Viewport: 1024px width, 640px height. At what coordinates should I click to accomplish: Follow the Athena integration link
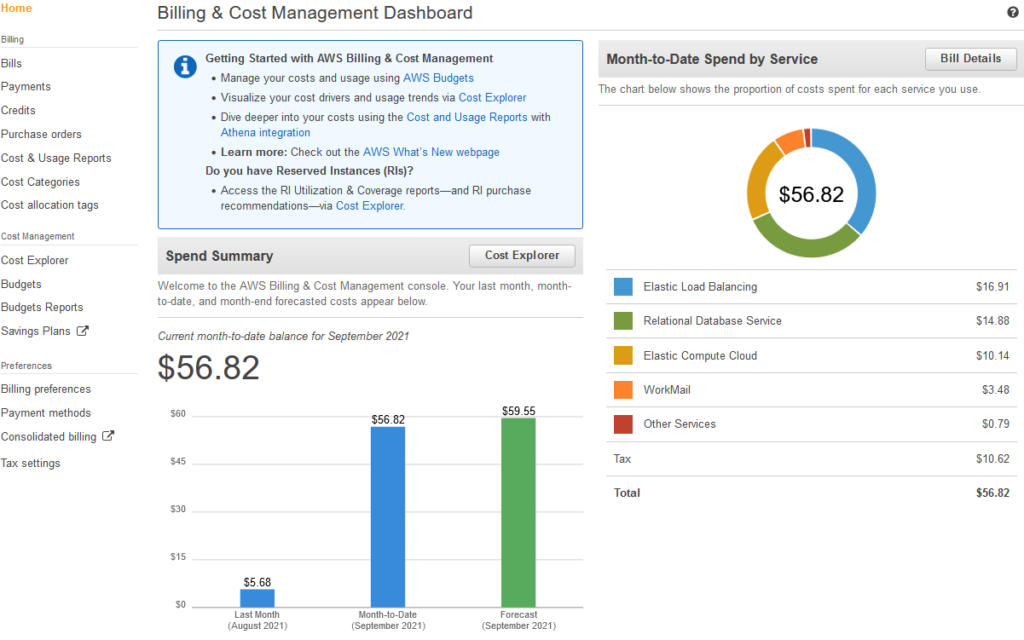point(265,133)
